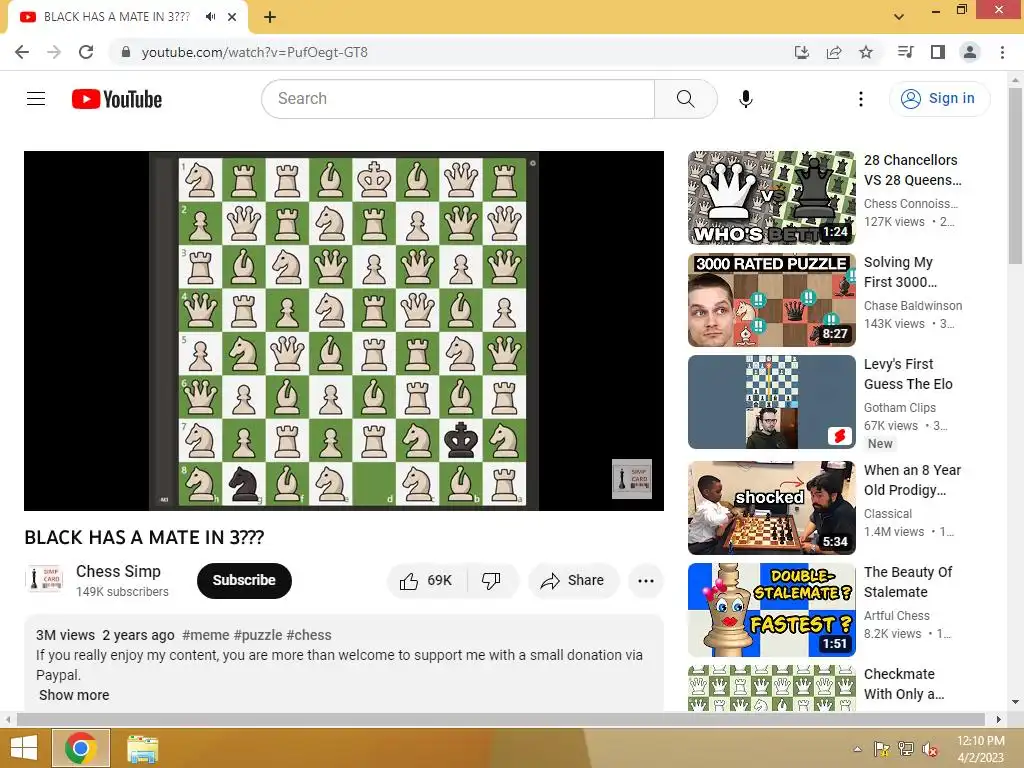Open the 28 Chancellors VS 28 Queens thumbnail
Image resolution: width=1024 pixels, height=768 pixels.
coord(771,198)
